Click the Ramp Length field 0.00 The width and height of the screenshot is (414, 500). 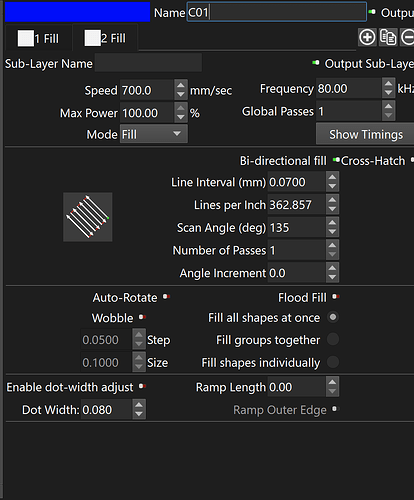(296, 387)
